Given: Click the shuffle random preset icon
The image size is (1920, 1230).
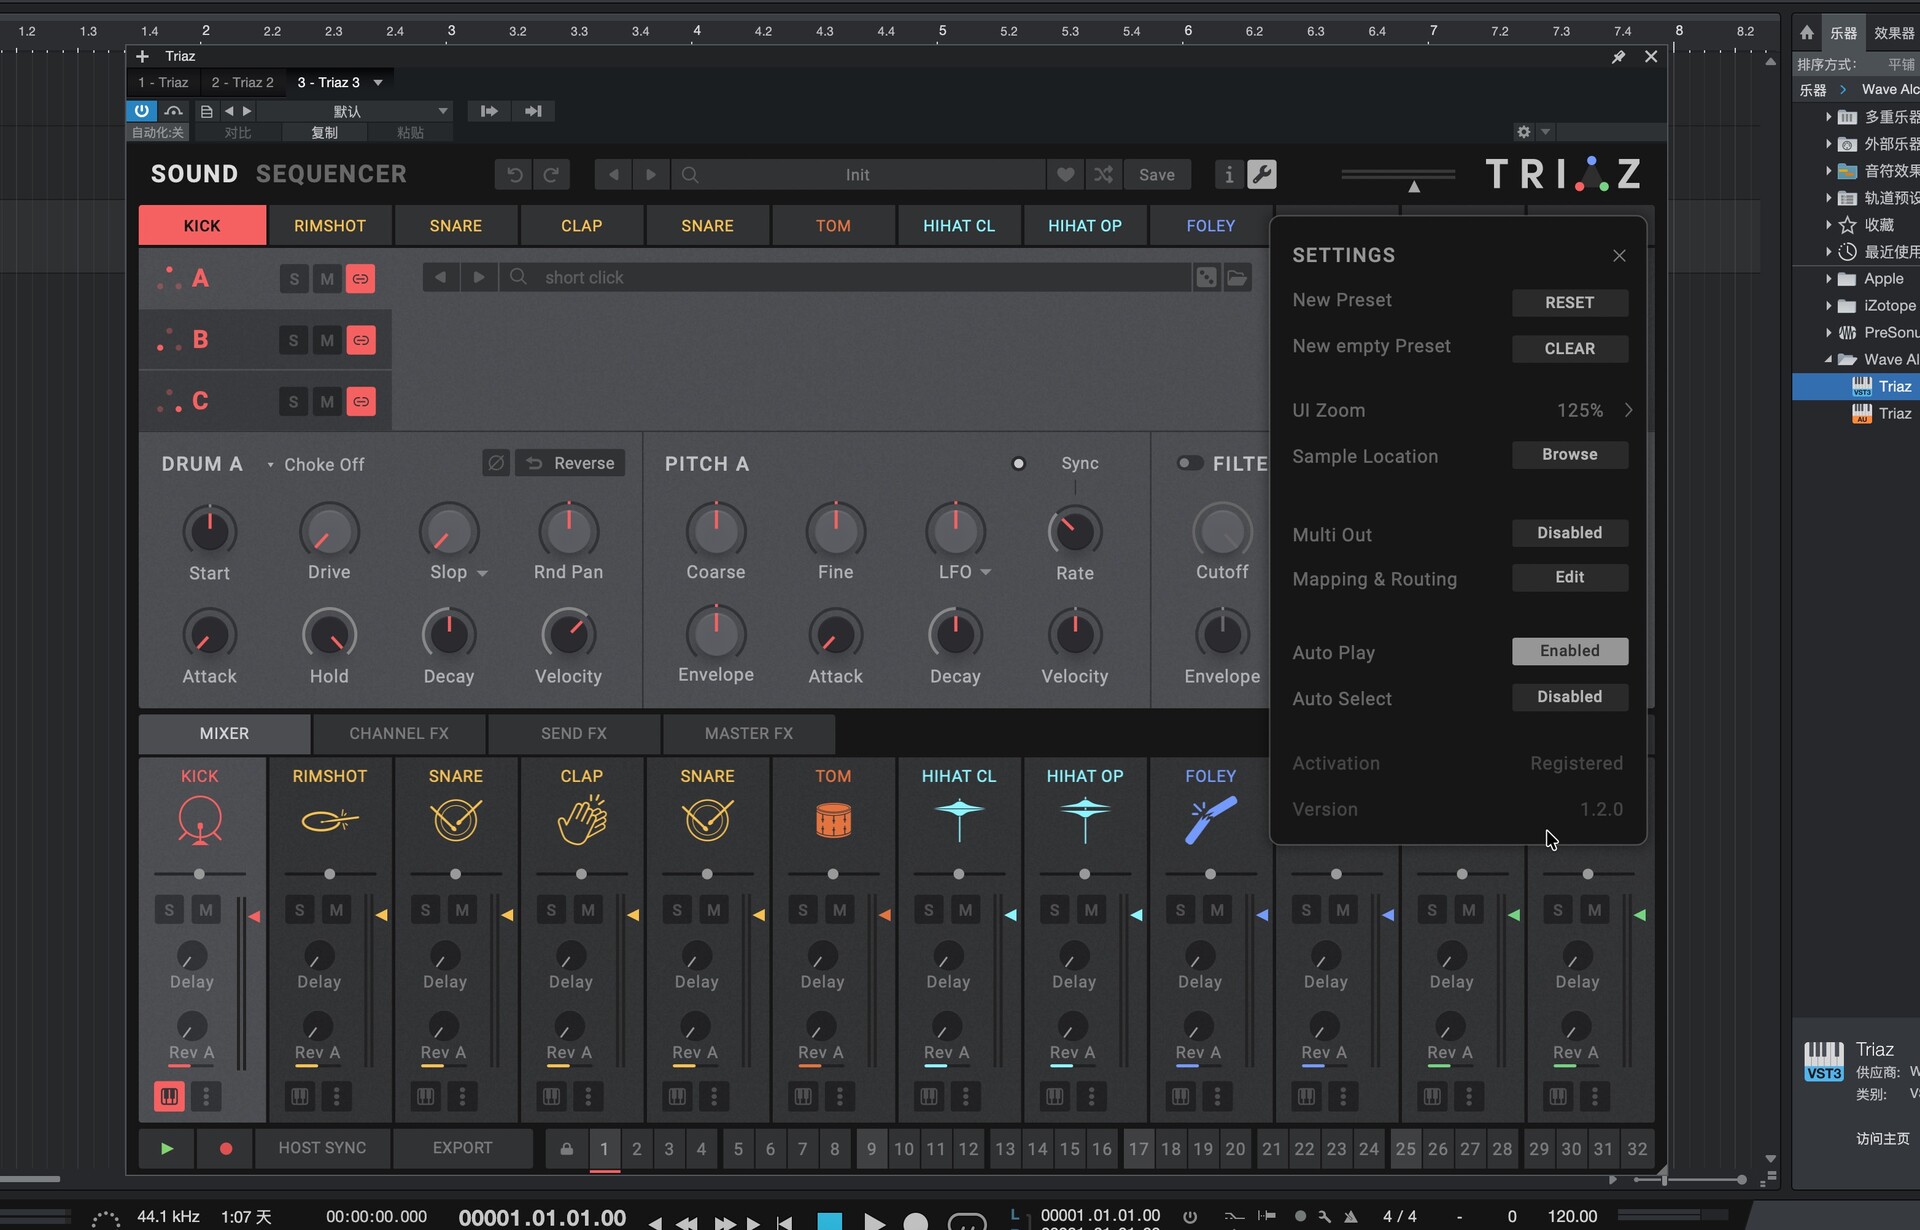Looking at the screenshot, I should pyautogui.click(x=1103, y=174).
